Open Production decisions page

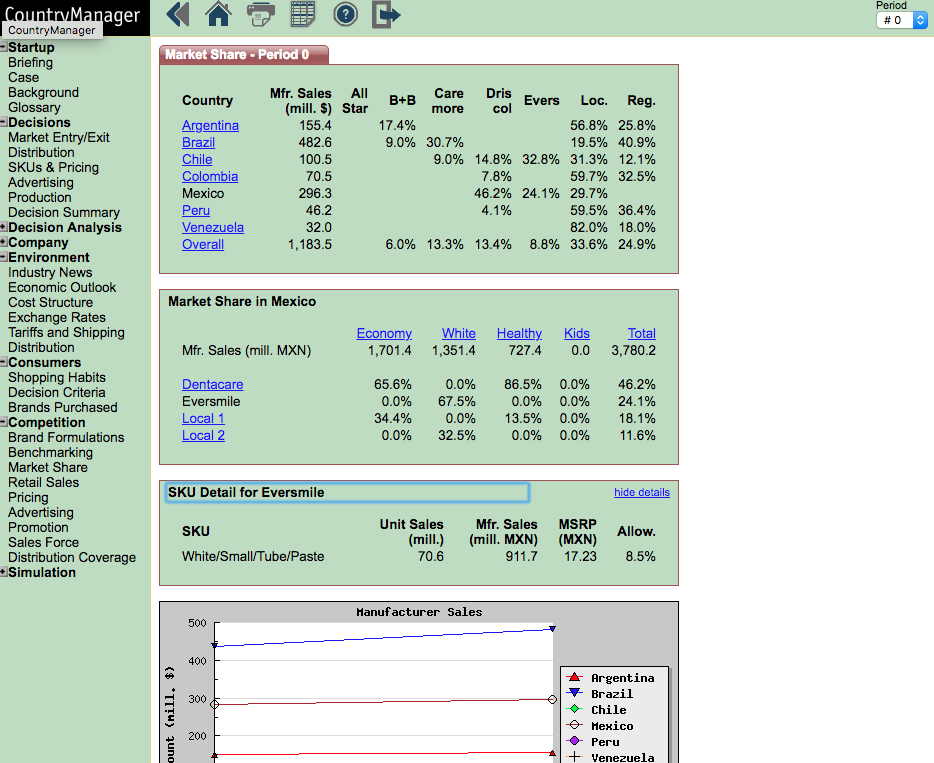pyautogui.click(x=39, y=197)
